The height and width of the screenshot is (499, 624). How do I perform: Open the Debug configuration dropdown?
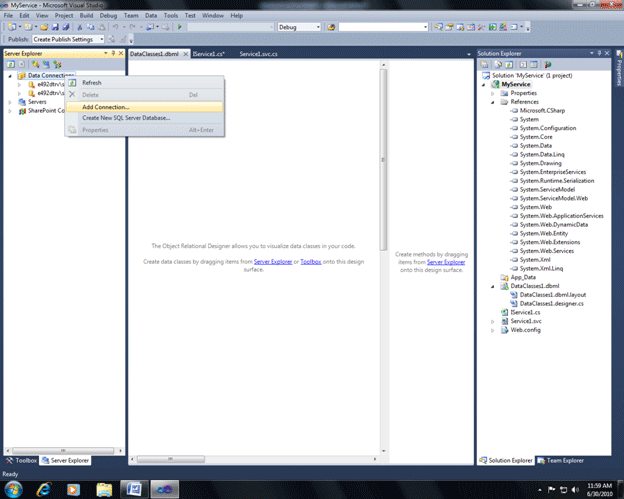pos(318,27)
